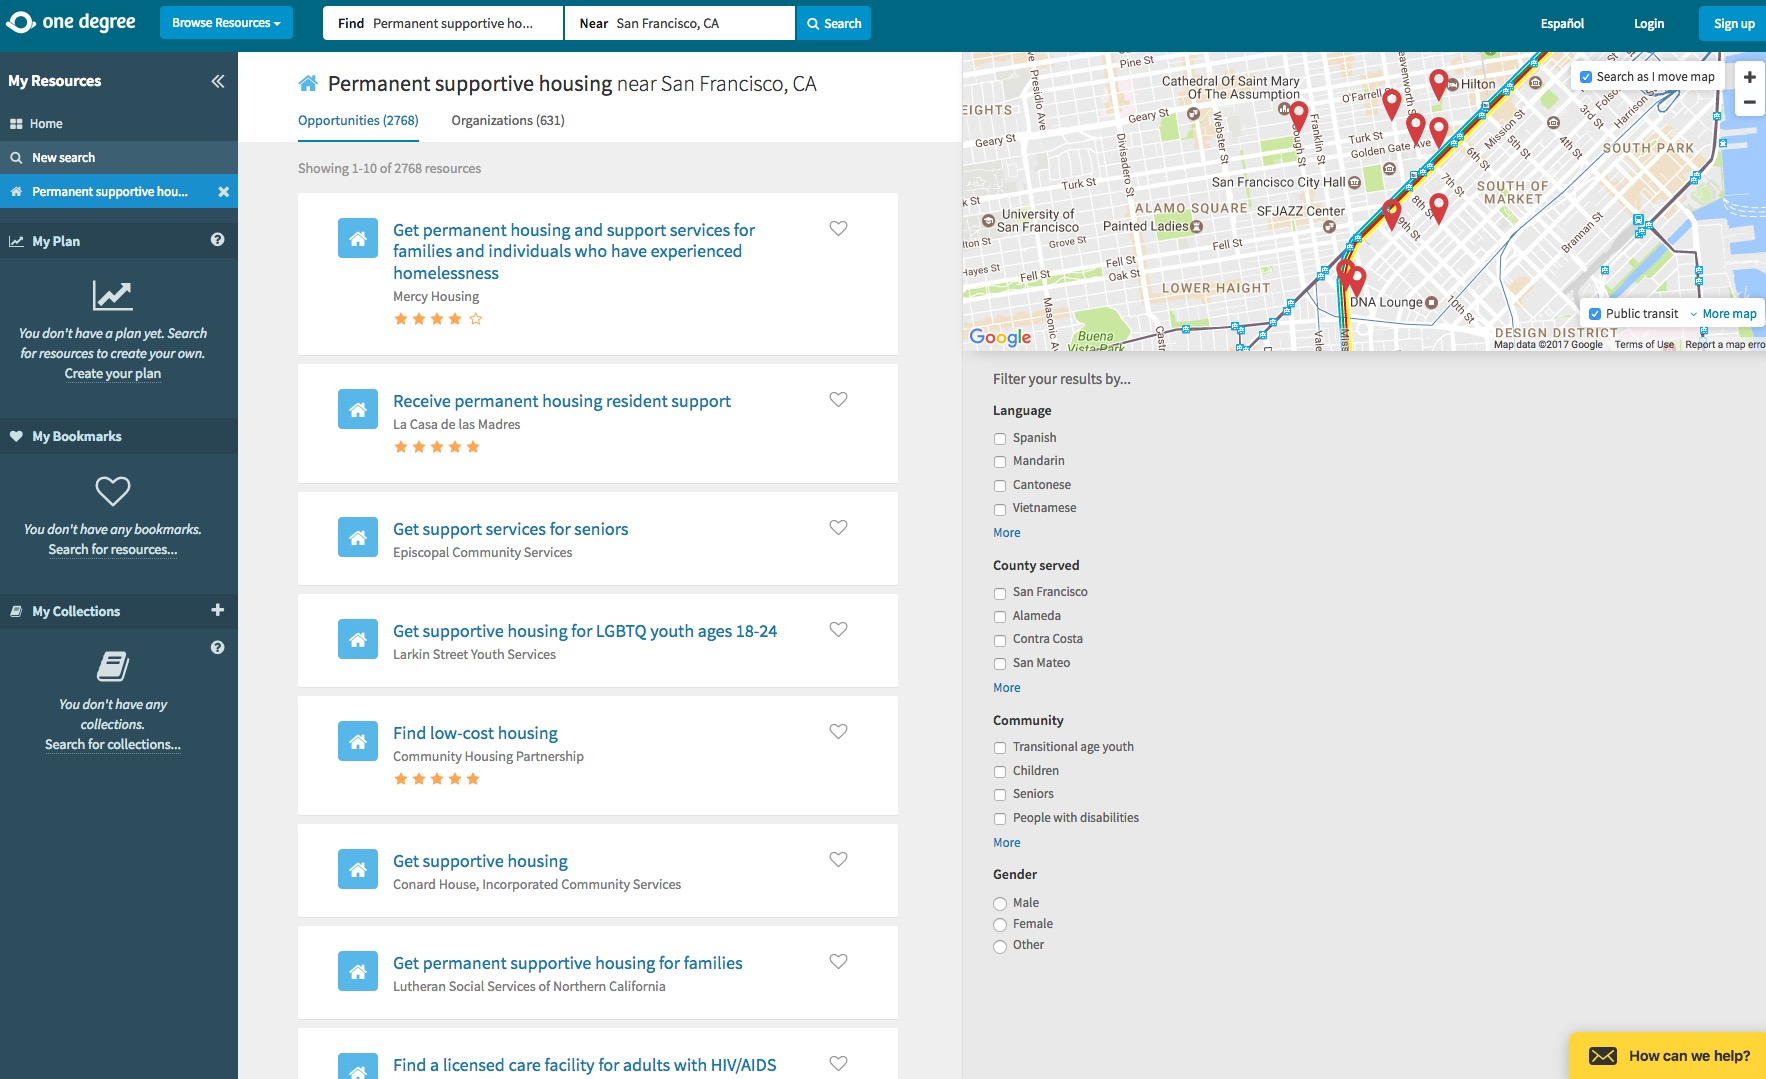Click Search for collections link

tap(113, 745)
